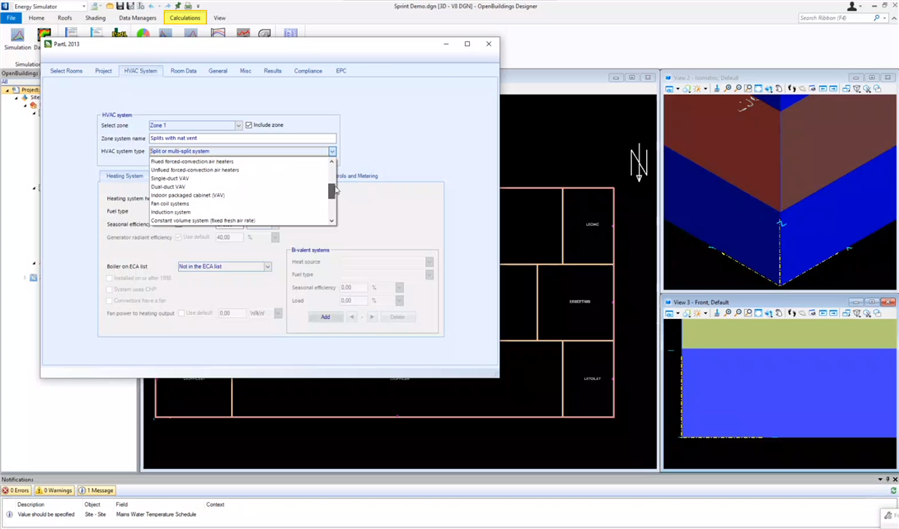Select Induction system option

point(171,212)
